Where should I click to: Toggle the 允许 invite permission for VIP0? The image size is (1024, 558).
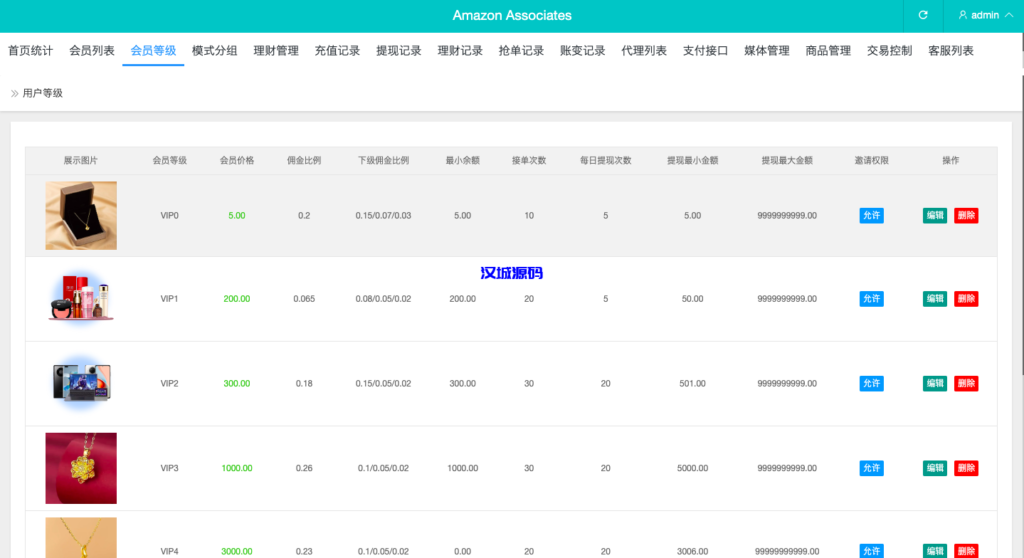(871, 215)
